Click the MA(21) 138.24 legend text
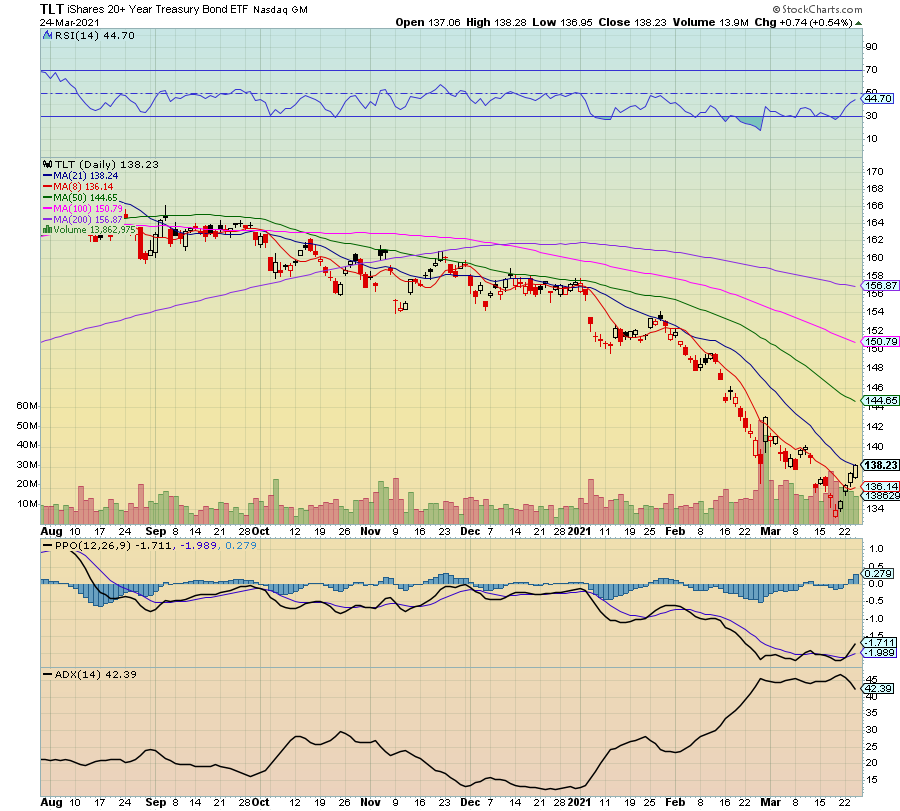The image size is (900, 811). coord(86,176)
